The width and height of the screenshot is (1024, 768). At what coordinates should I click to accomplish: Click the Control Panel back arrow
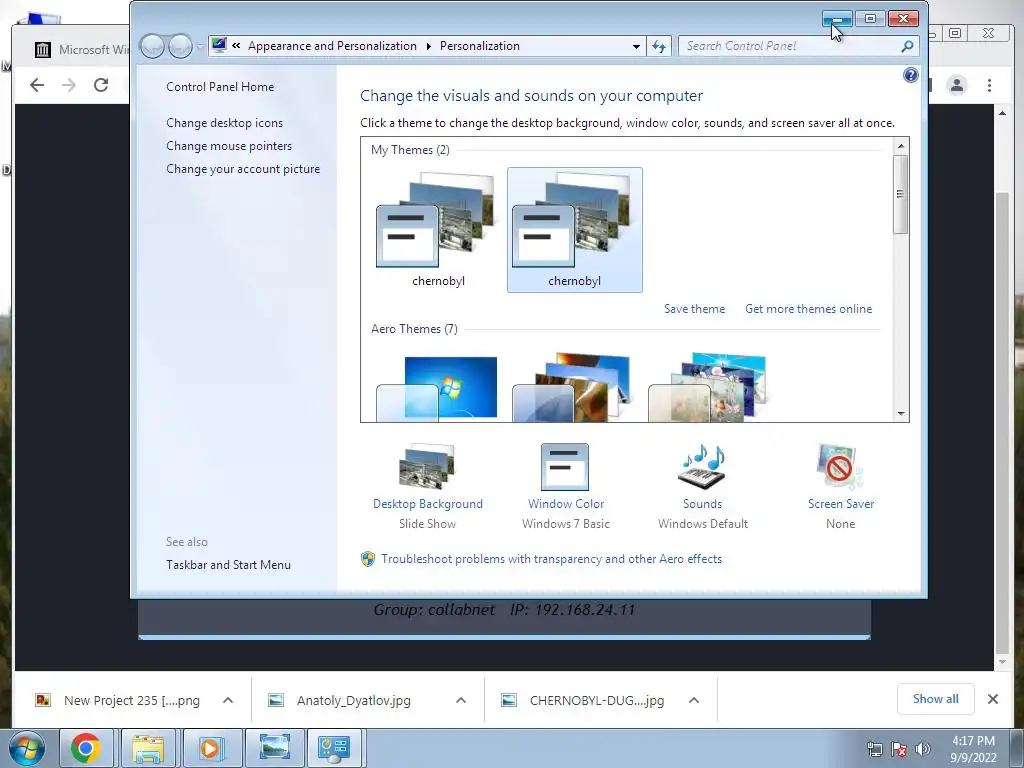point(152,46)
